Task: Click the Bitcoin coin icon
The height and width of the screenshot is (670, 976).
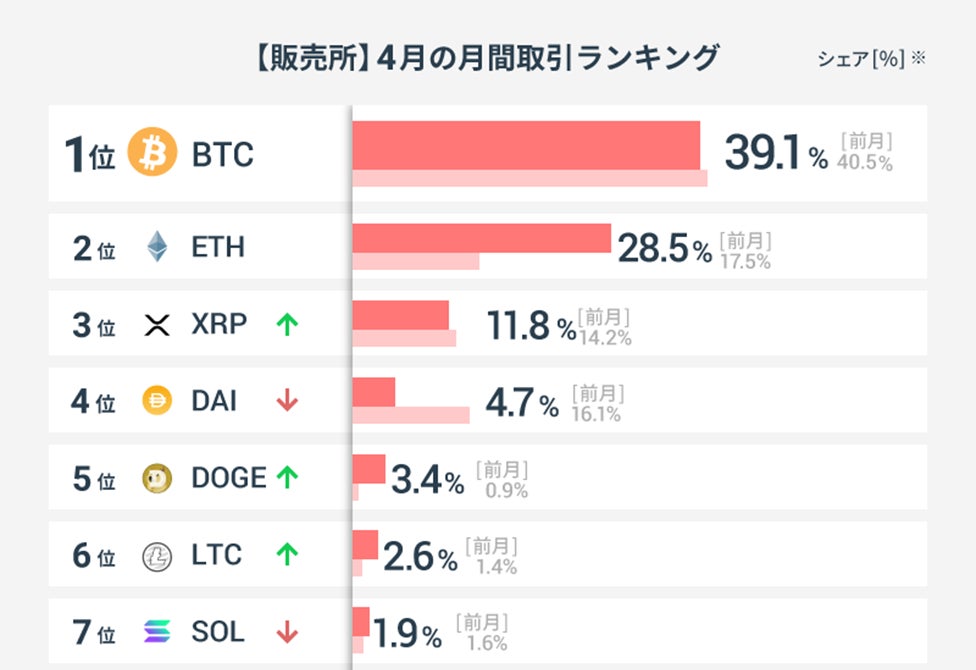Action: [153, 153]
